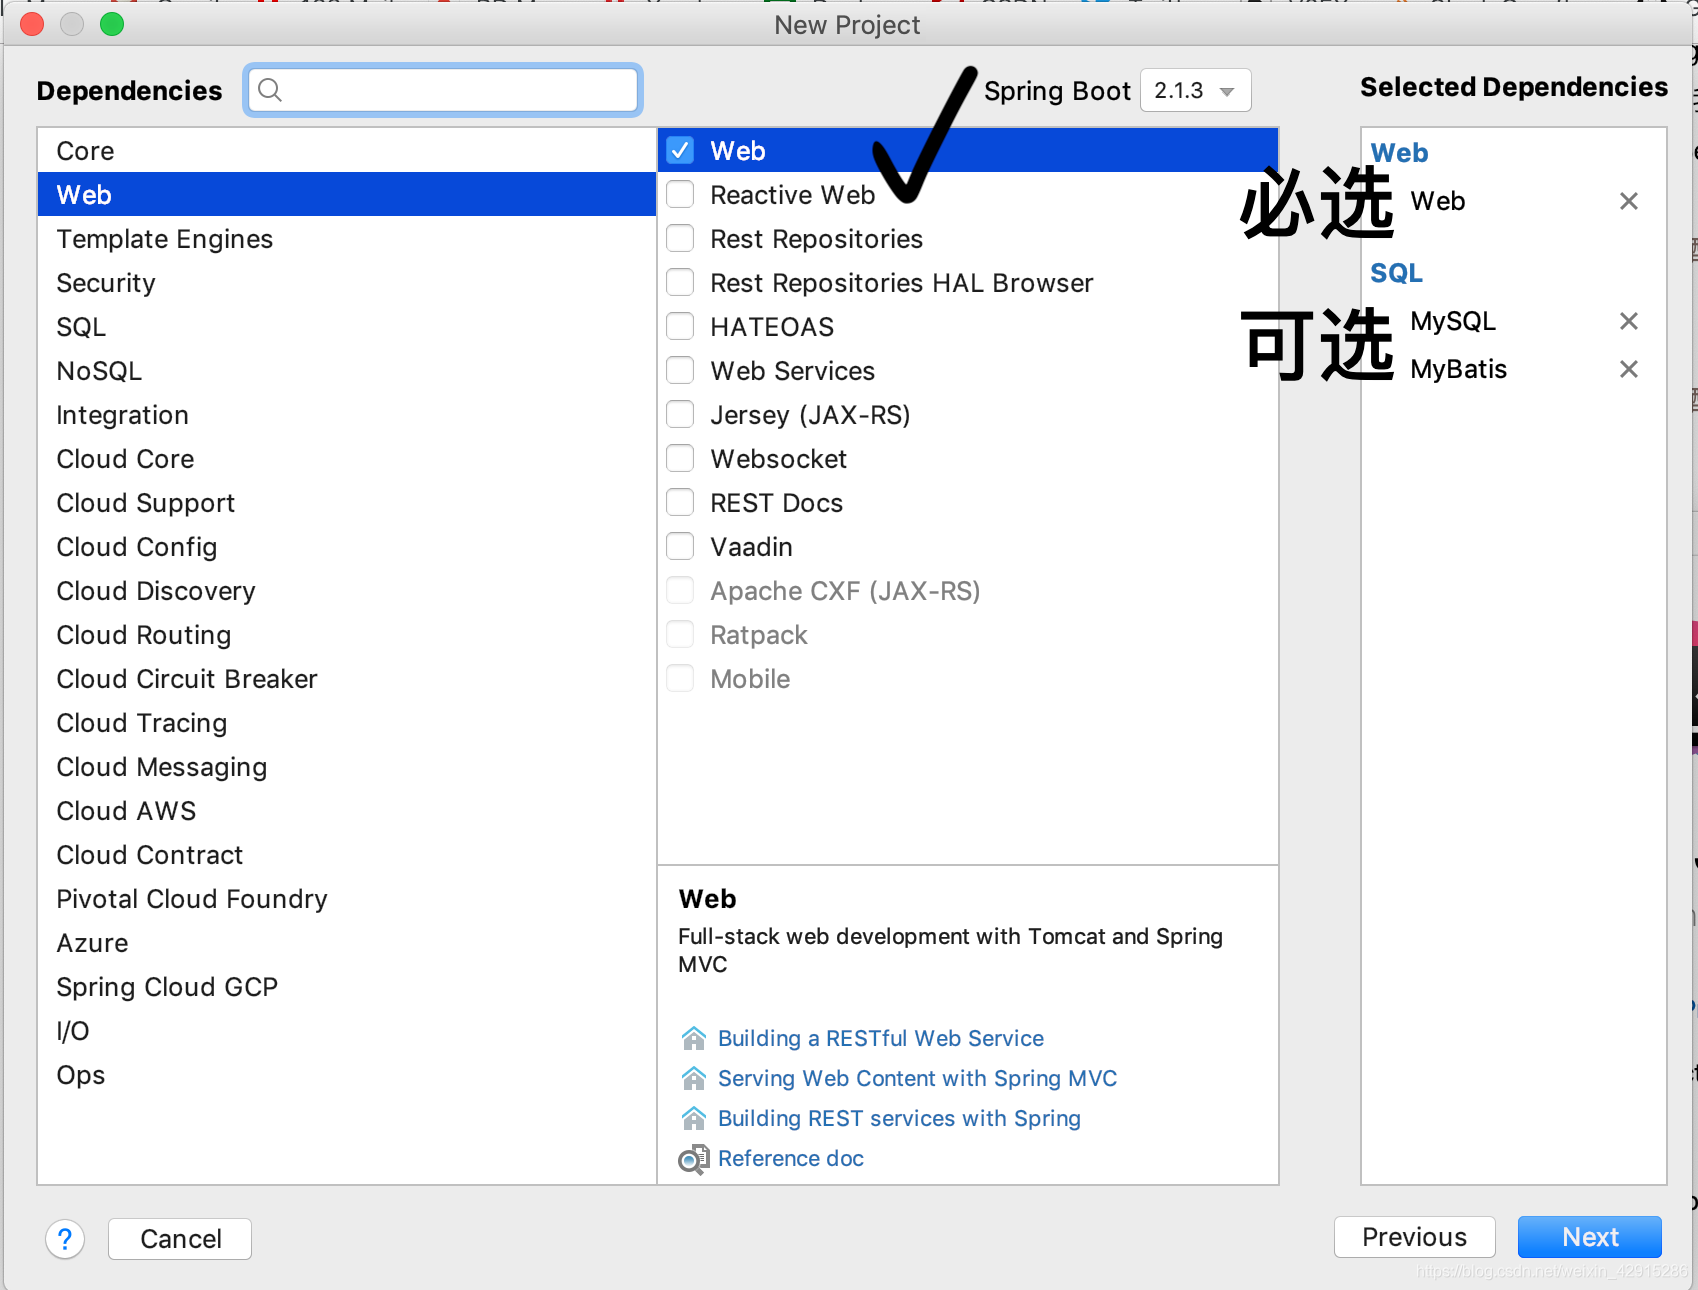Select the Cloud Support category

pyautogui.click(x=346, y=502)
